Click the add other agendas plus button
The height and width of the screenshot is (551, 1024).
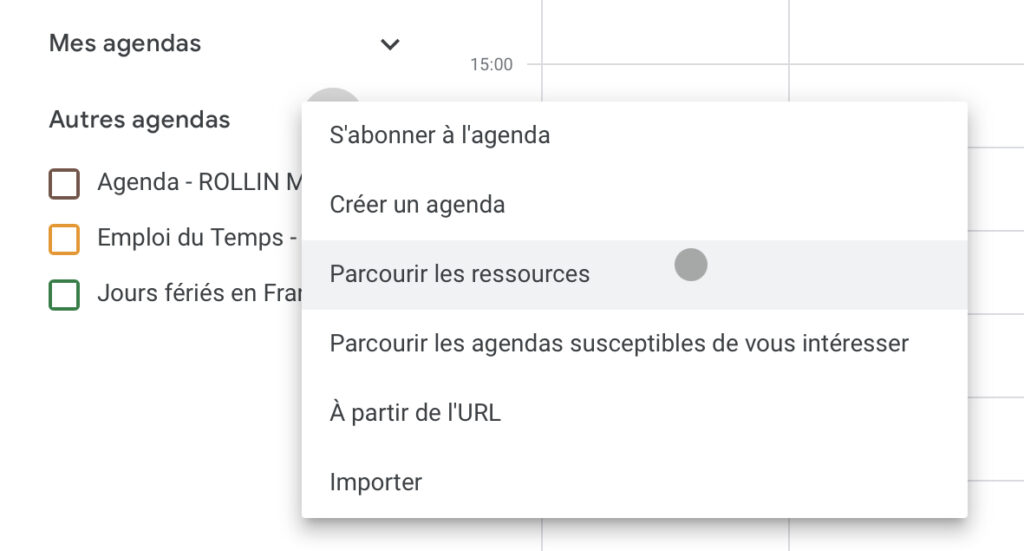coord(332,97)
